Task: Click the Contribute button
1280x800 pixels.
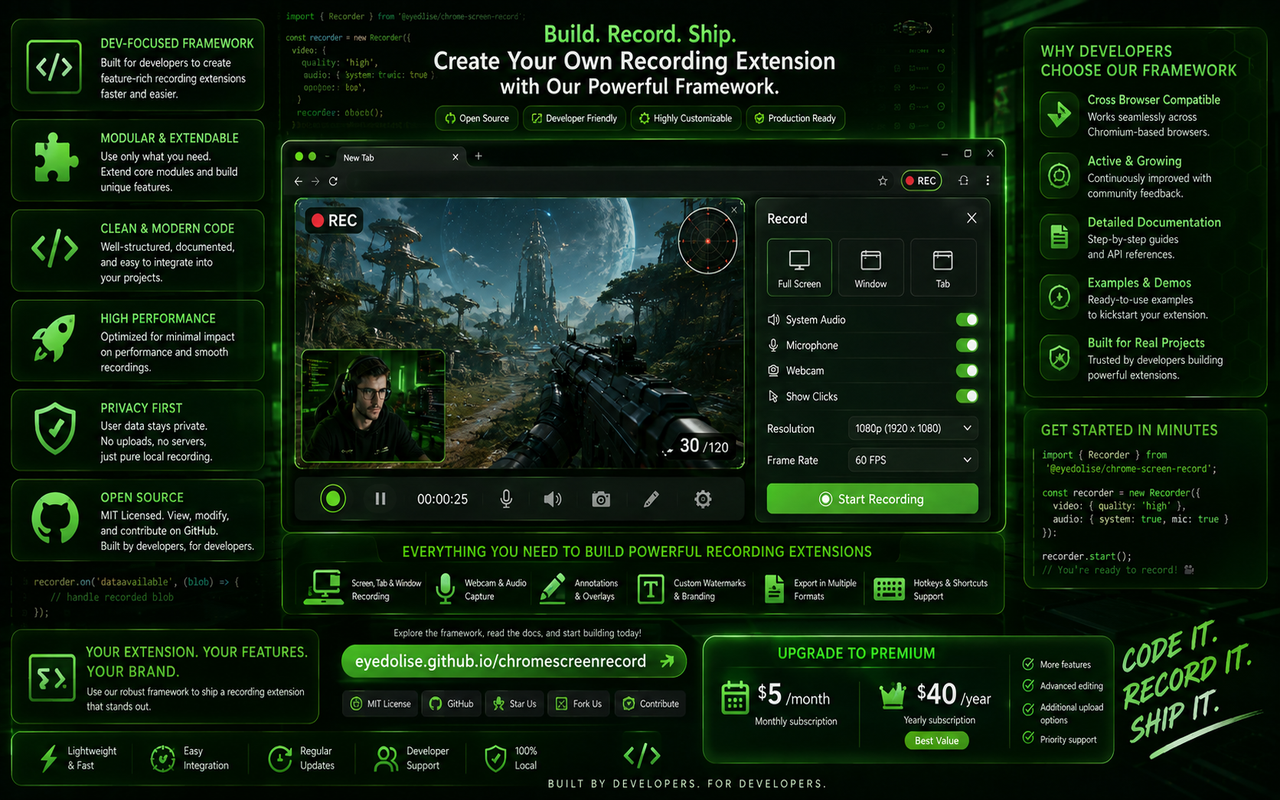Action: coord(650,704)
